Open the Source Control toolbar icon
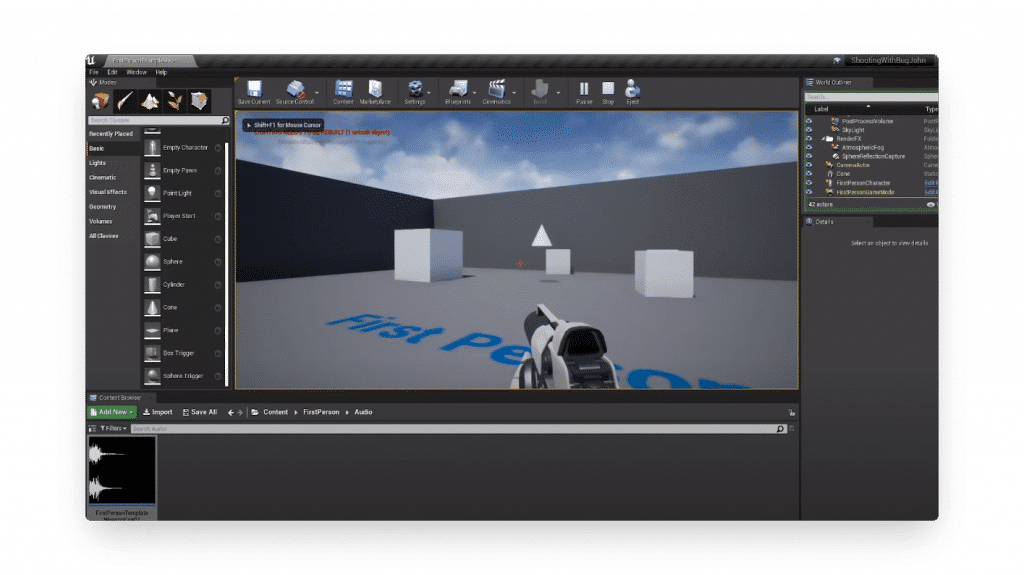1024x575 pixels. click(295, 91)
